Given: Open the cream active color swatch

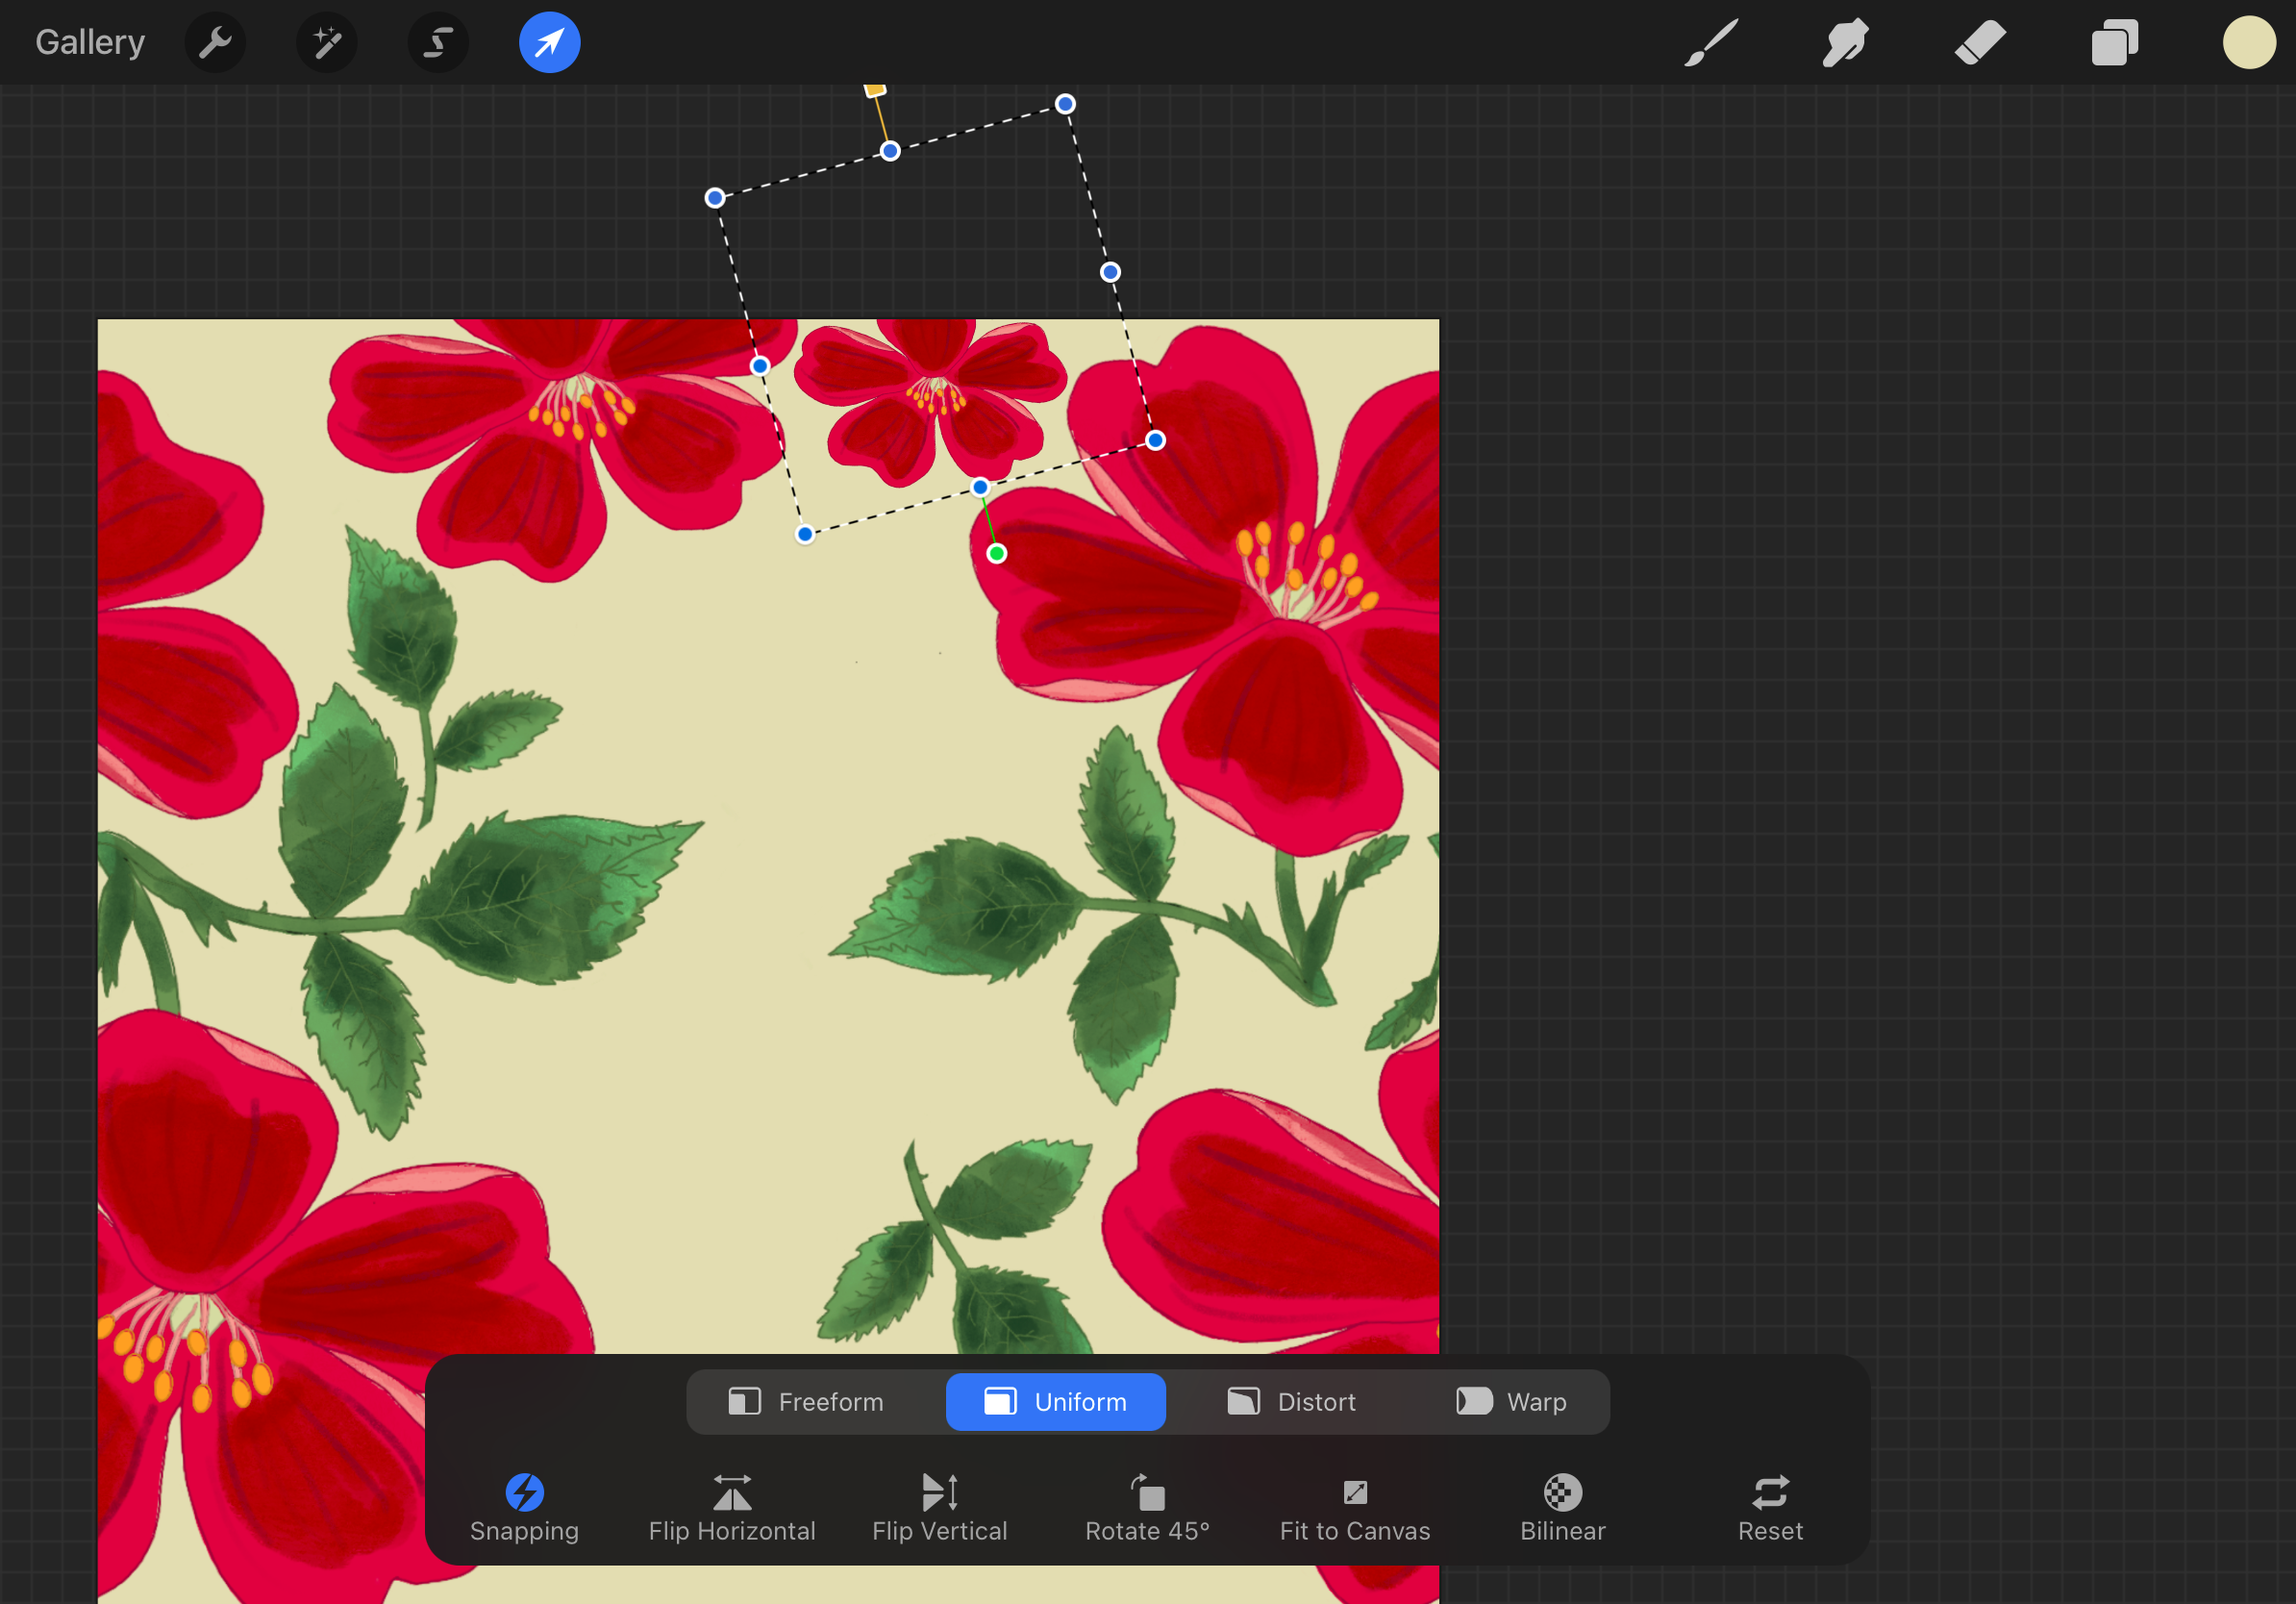Looking at the screenshot, I should (2249, 43).
